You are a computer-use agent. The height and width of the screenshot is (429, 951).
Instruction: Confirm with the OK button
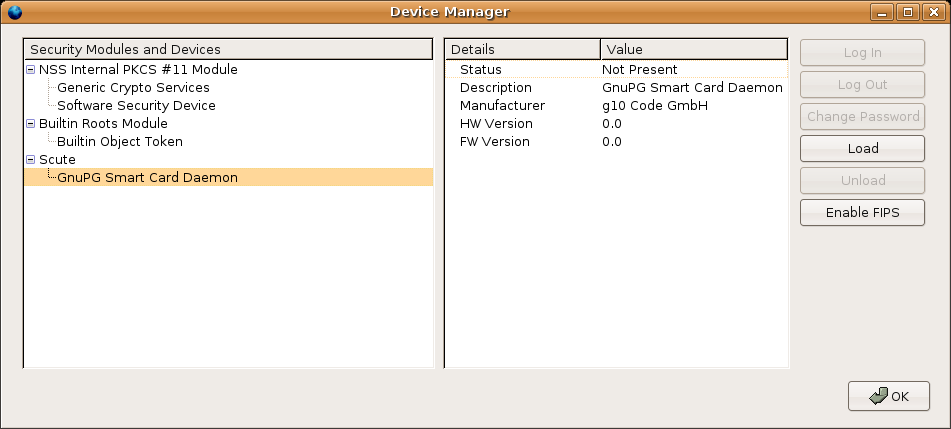click(x=888, y=396)
